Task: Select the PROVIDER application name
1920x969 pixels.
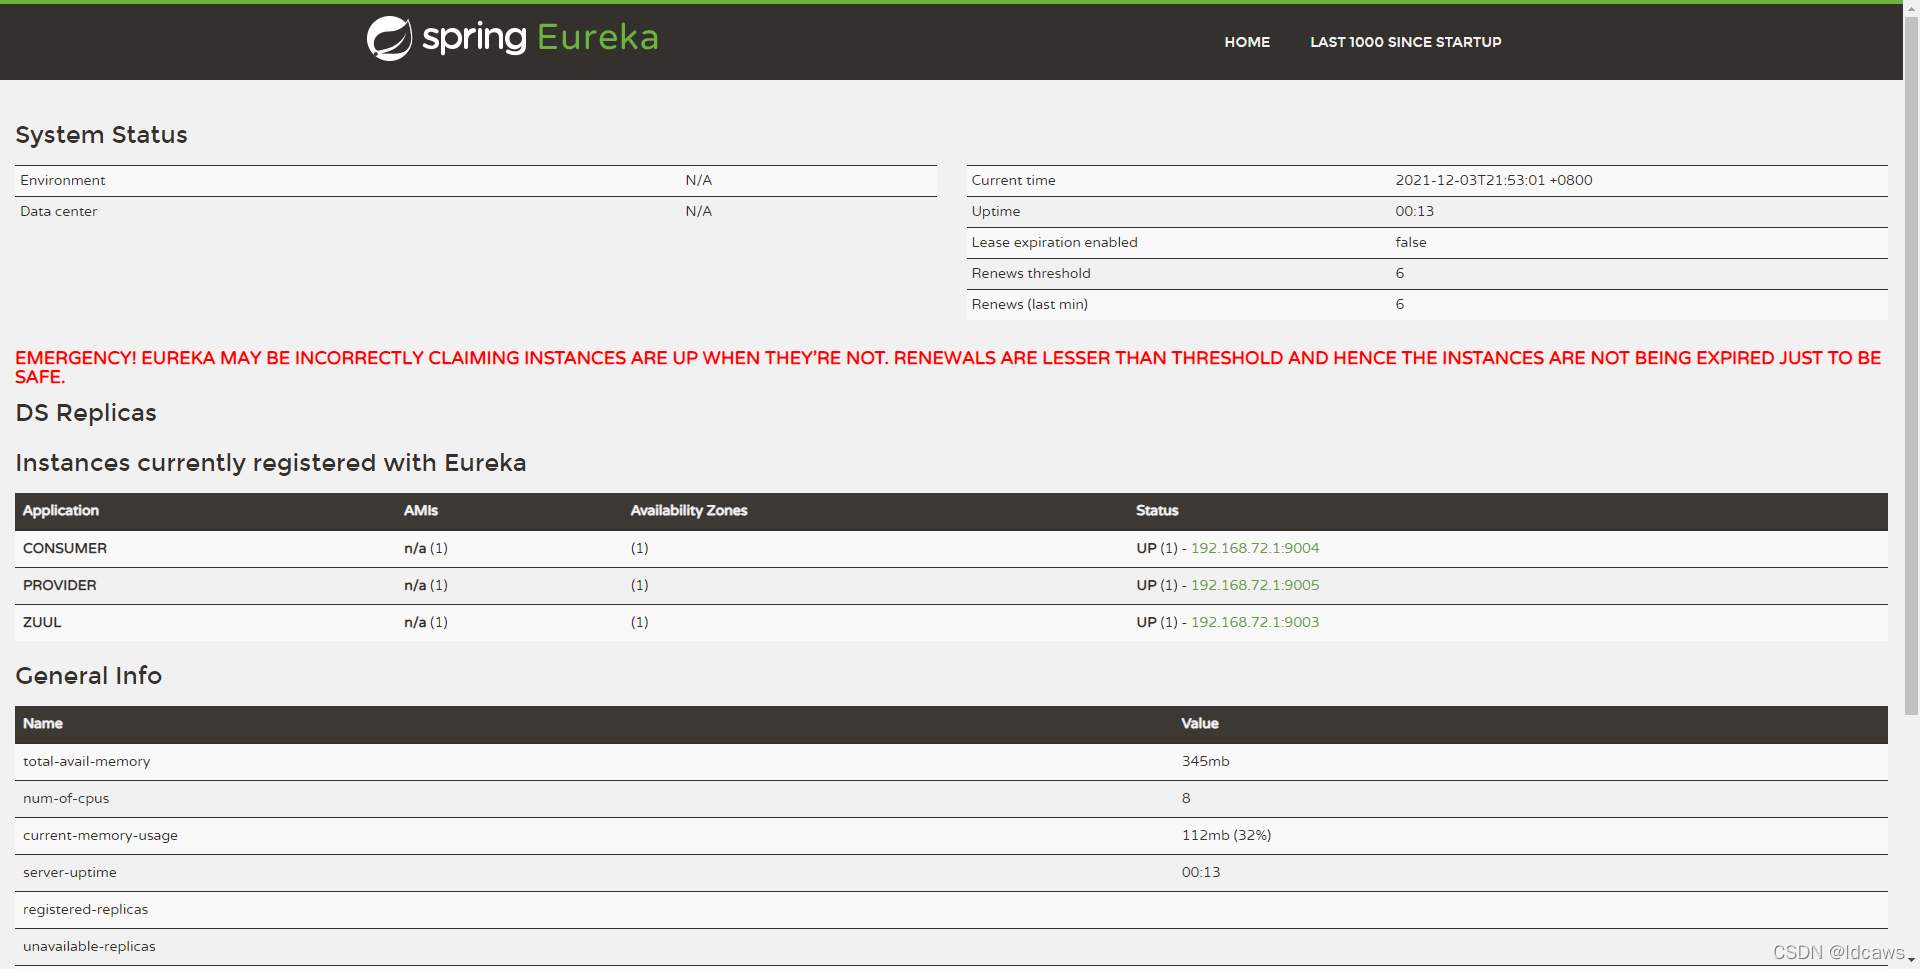Action: tap(60, 585)
